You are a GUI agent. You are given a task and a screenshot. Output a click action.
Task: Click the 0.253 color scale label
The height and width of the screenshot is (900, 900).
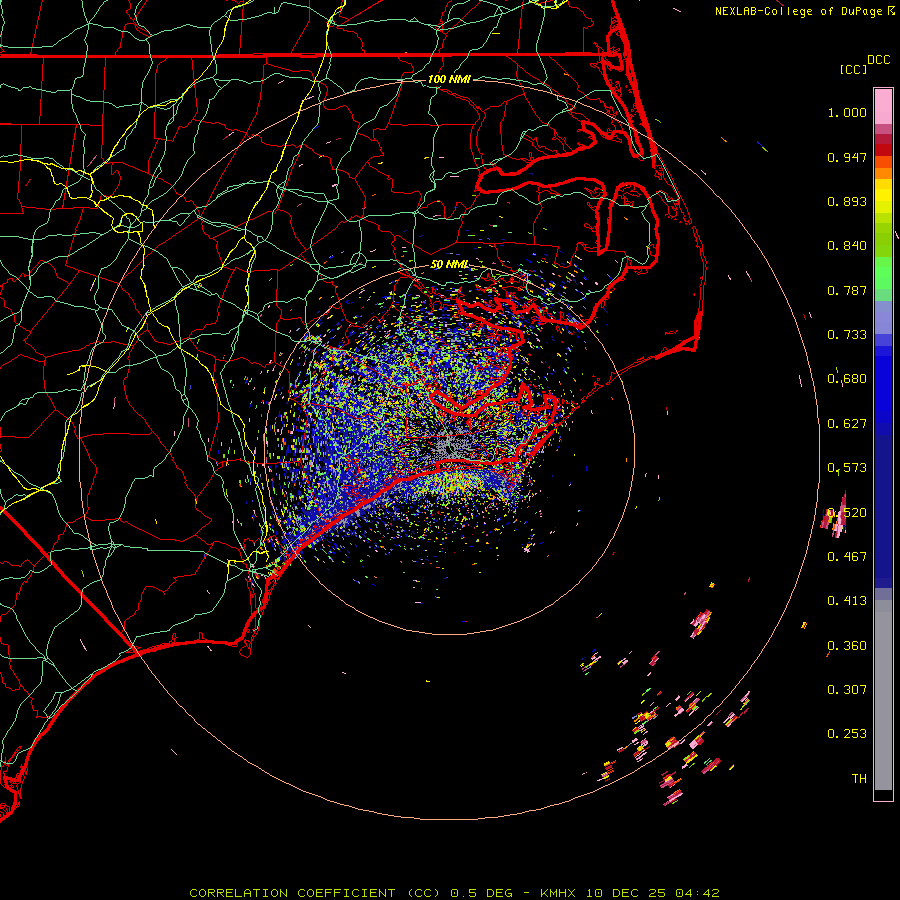pyautogui.click(x=847, y=734)
